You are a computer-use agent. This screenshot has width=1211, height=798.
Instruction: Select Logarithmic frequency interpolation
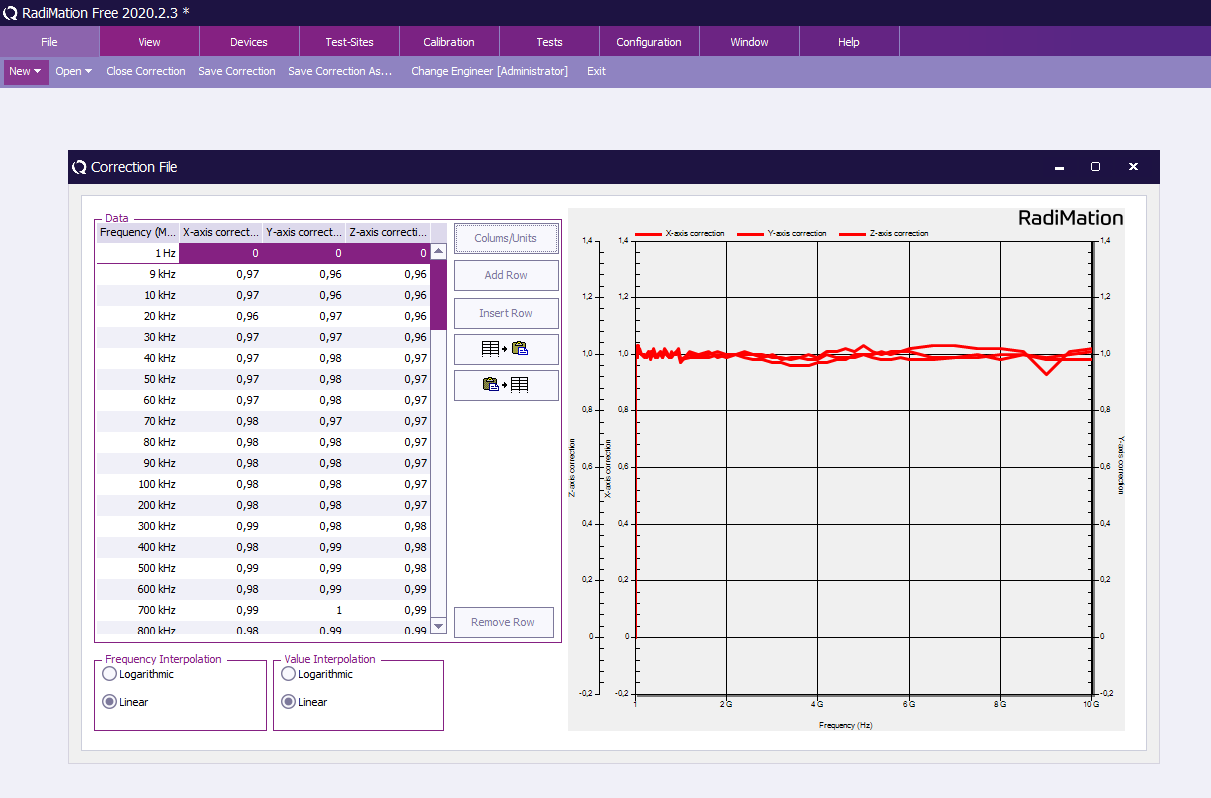click(x=110, y=674)
